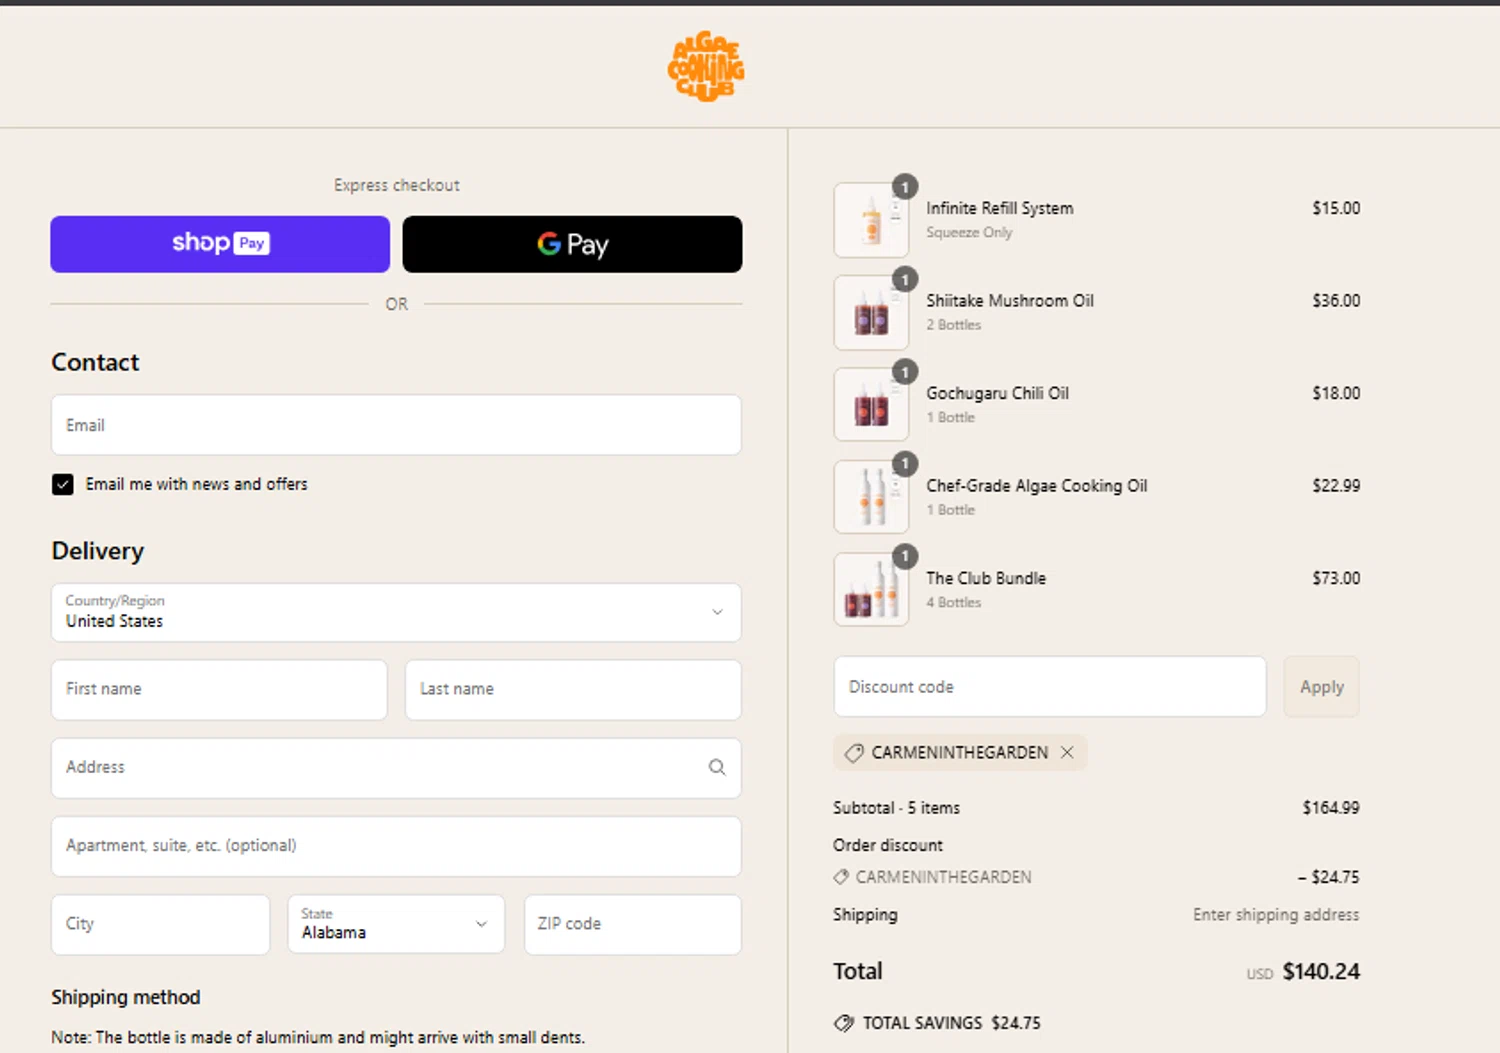Open the Country/Region dropdown
The image size is (1500, 1053).
396,612
